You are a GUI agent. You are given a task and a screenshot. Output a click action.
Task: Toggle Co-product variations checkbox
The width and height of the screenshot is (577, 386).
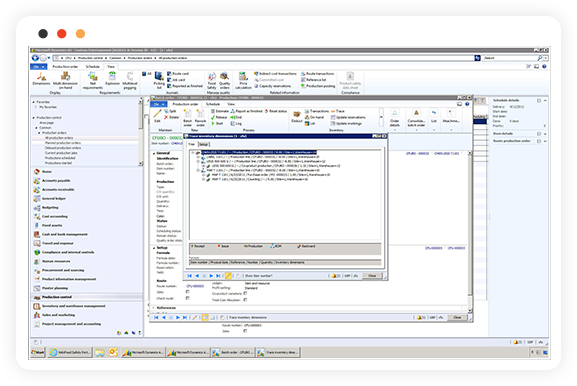click(245, 294)
